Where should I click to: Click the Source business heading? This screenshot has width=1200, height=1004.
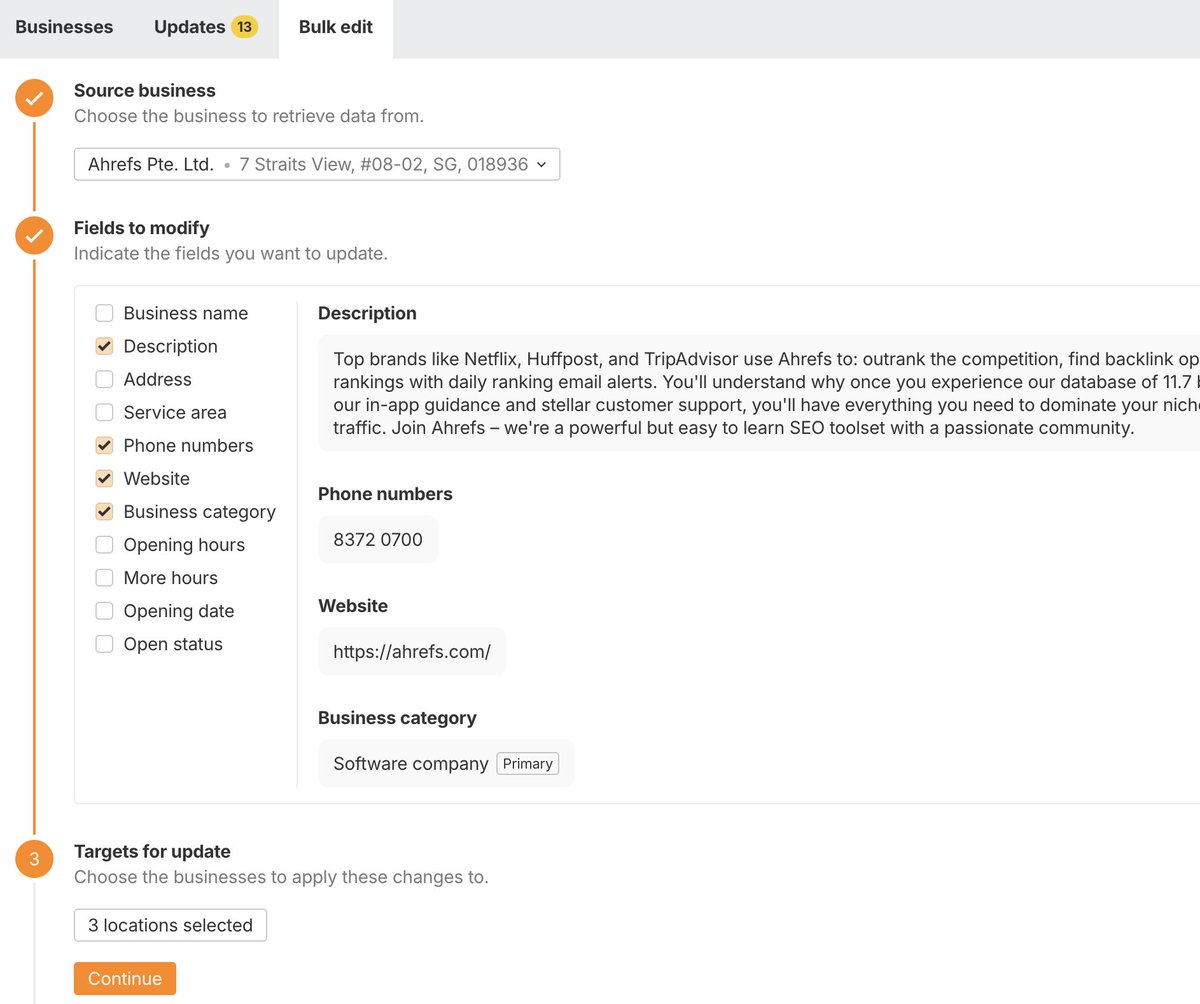(145, 90)
